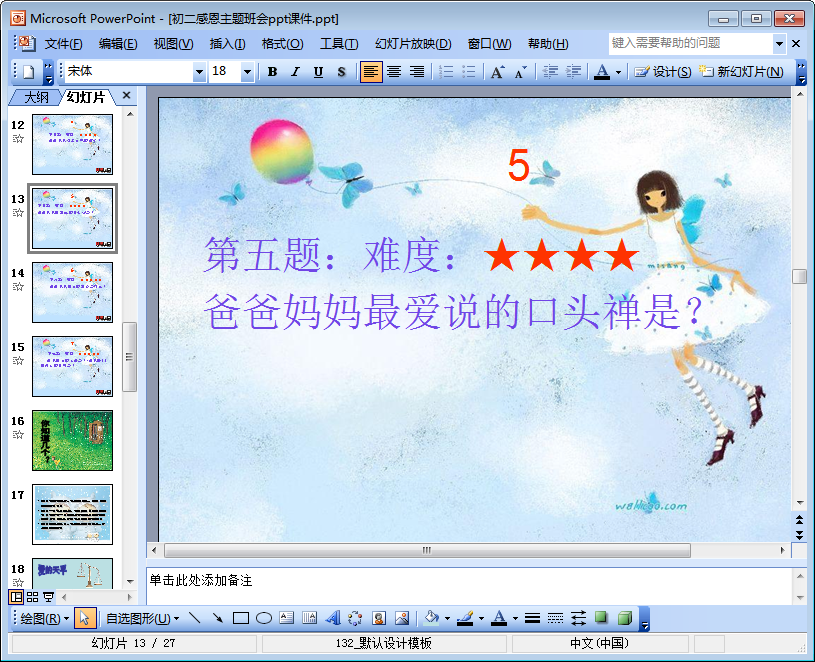
Task: Select the Select Objects arrow tool
Action: [84, 618]
